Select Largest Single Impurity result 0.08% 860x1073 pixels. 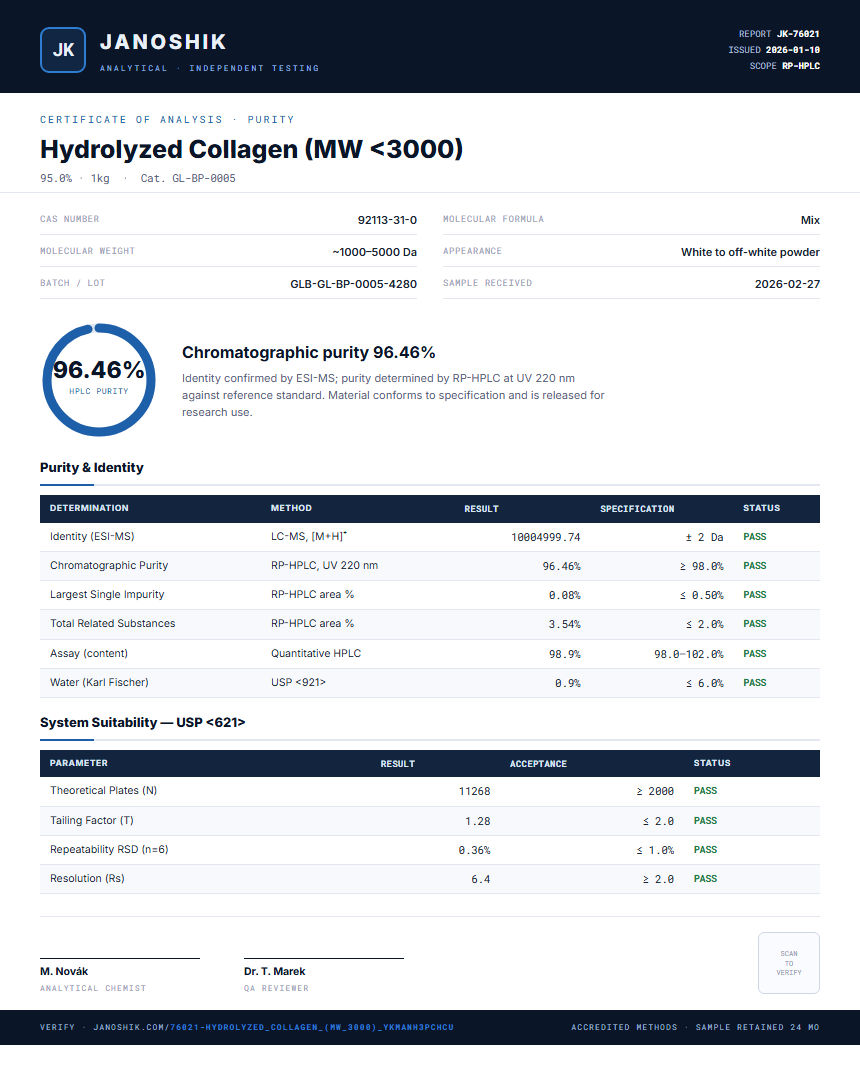(x=564, y=595)
